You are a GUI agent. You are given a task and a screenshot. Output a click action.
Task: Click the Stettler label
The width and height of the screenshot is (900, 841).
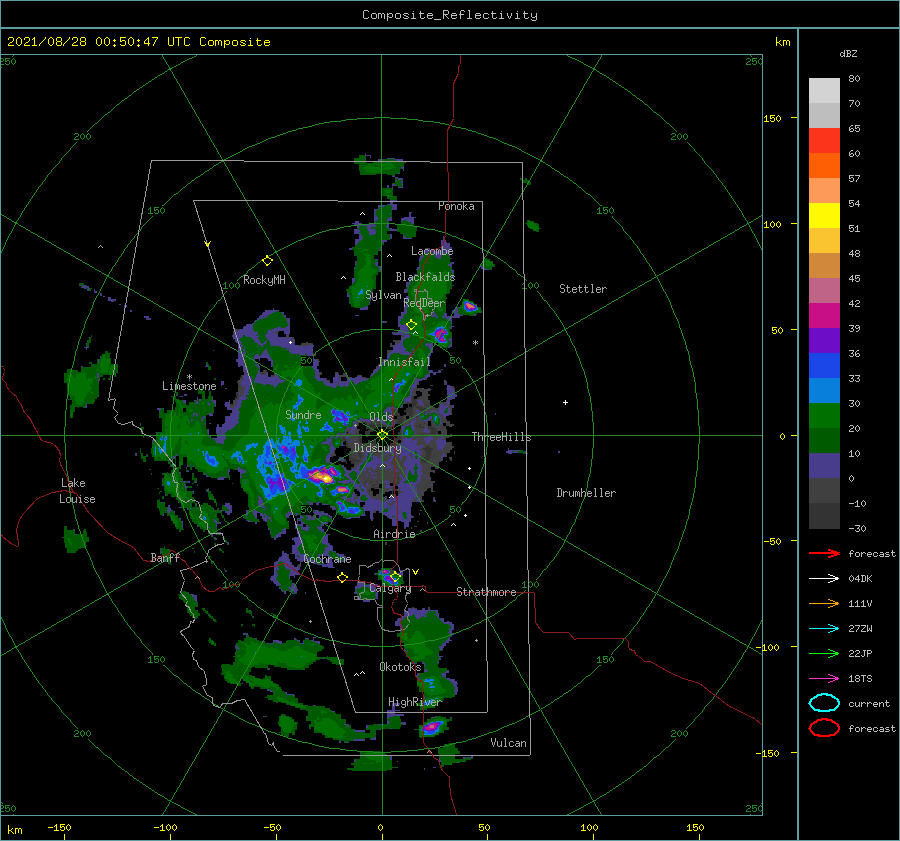[583, 289]
